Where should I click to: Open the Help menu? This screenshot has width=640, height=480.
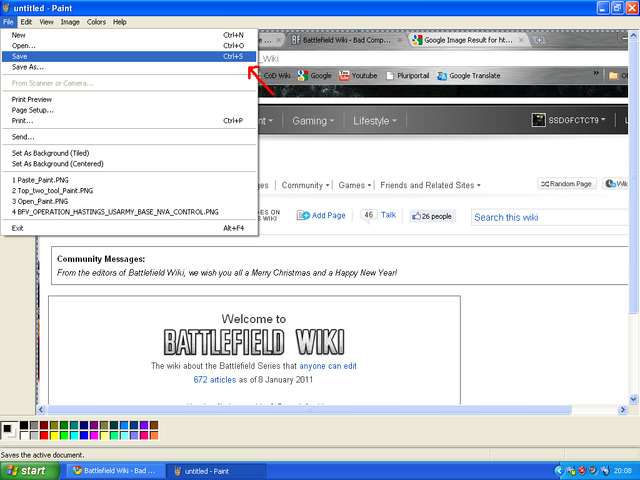(x=120, y=22)
